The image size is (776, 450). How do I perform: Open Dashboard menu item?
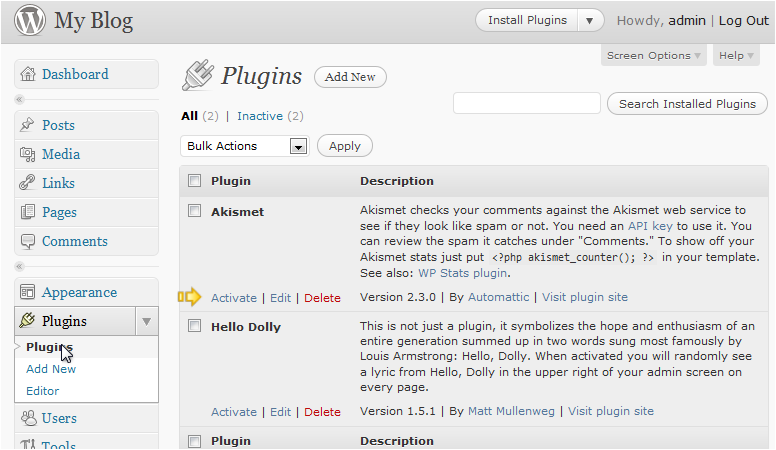point(75,74)
